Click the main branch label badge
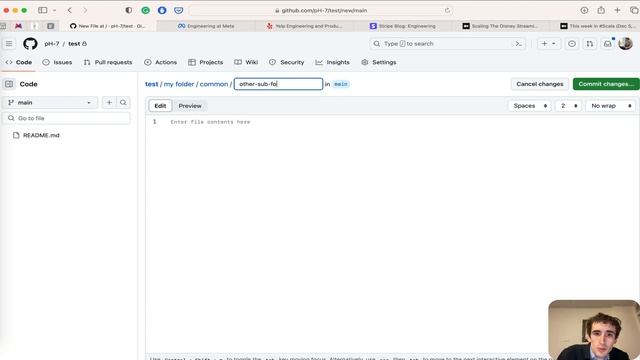 point(340,84)
